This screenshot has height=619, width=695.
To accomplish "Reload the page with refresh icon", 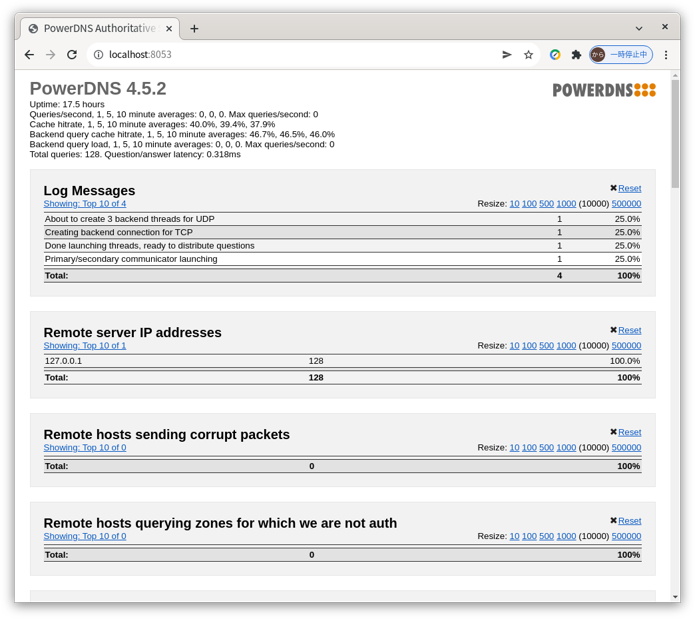I will 72,55.
